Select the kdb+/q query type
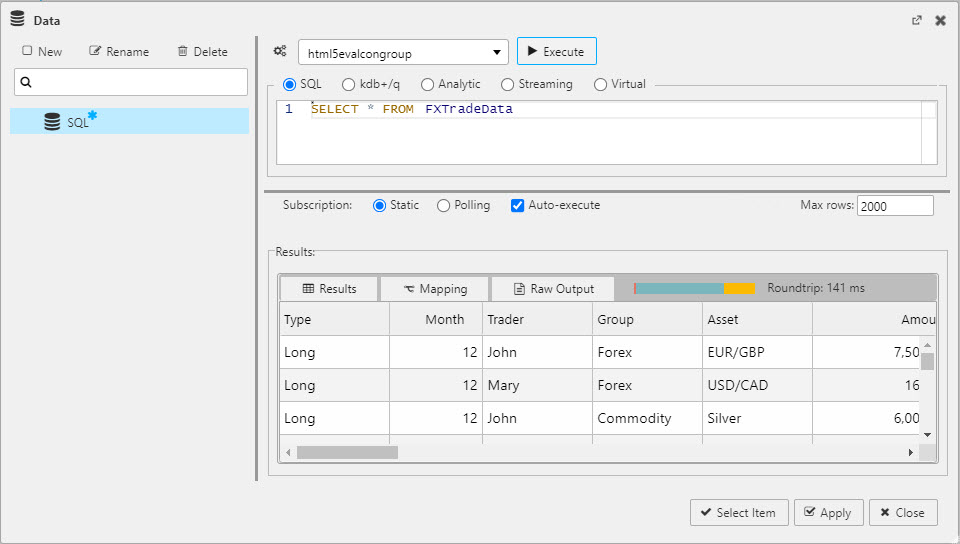960x544 pixels. pyautogui.click(x=349, y=85)
